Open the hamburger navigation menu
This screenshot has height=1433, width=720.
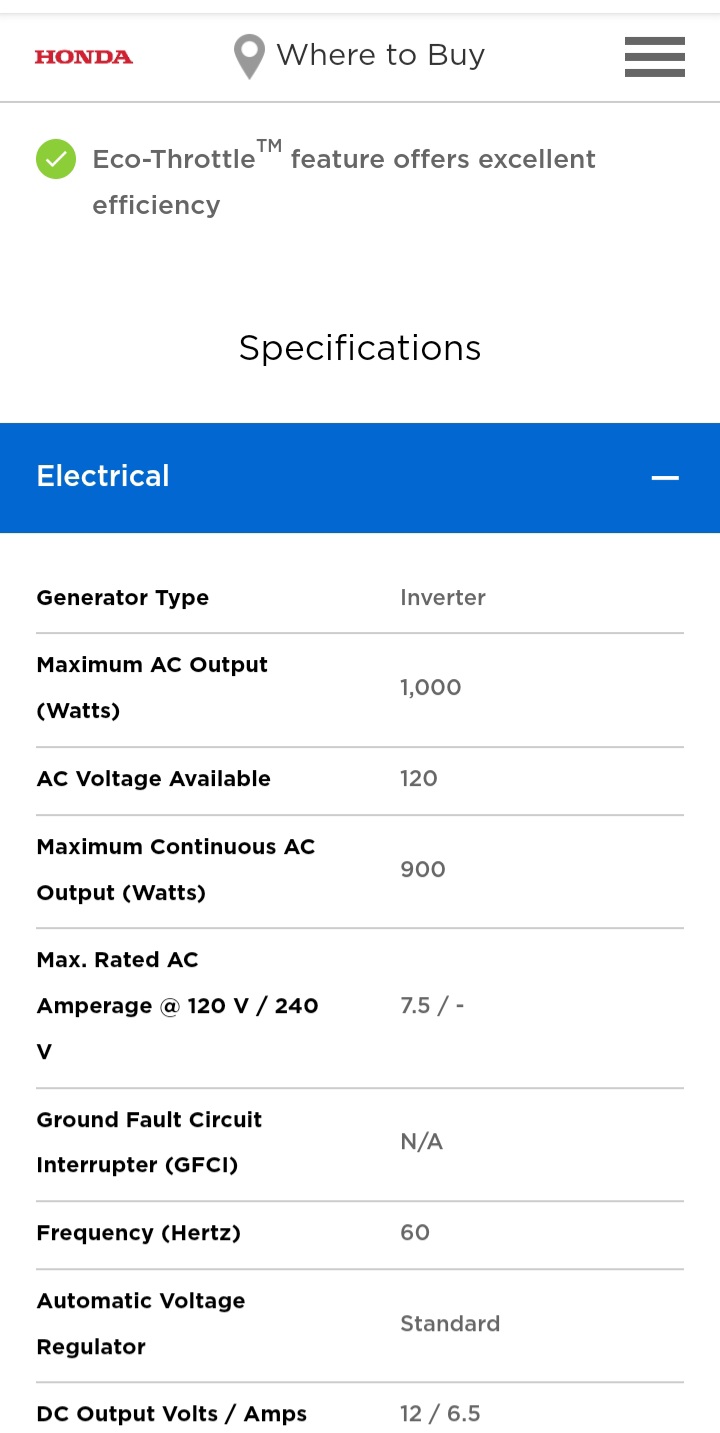click(x=654, y=57)
